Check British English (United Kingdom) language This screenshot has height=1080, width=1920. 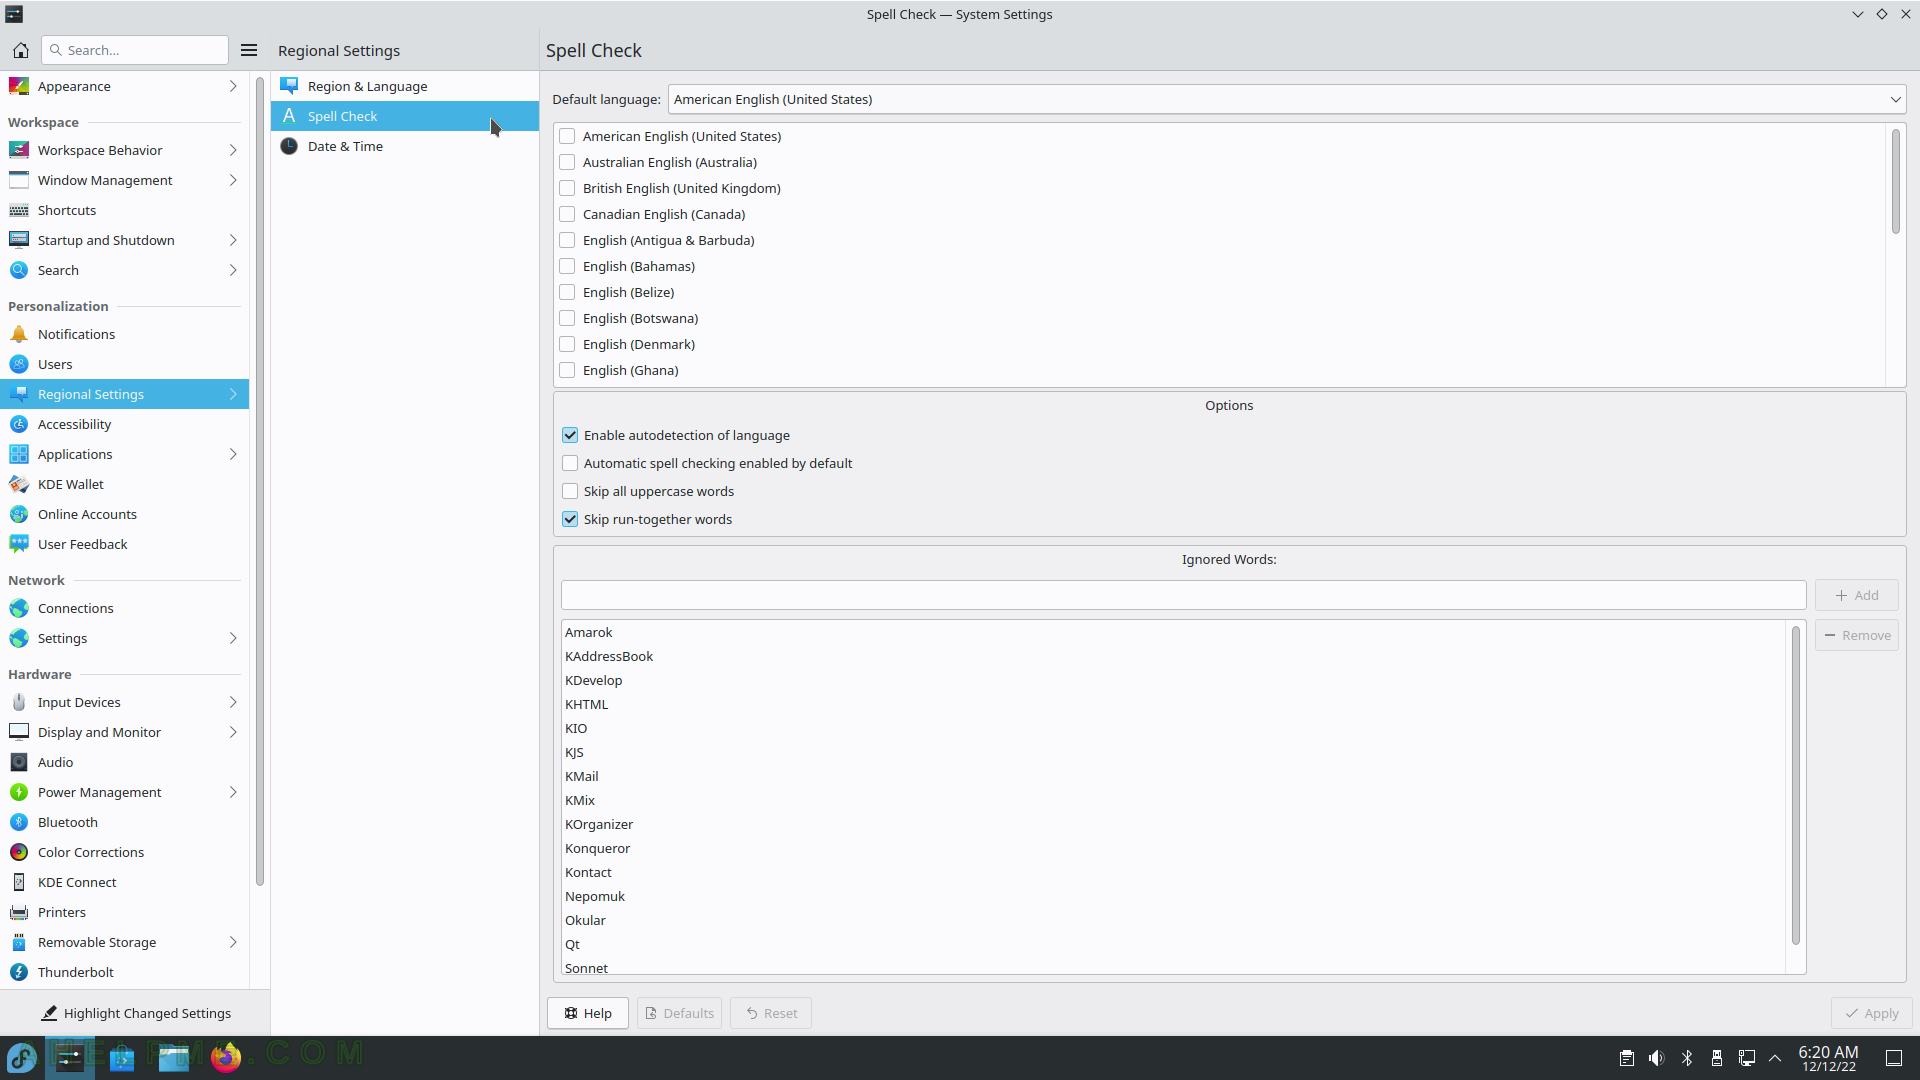click(x=567, y=188)
